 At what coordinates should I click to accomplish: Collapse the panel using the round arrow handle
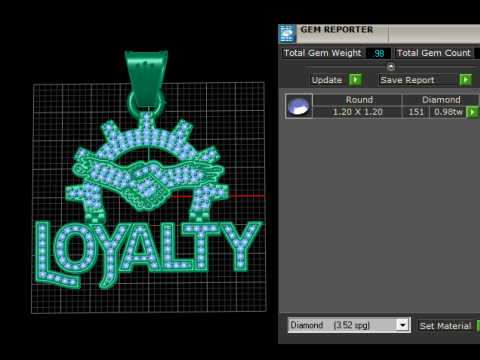tap(391, 67)
